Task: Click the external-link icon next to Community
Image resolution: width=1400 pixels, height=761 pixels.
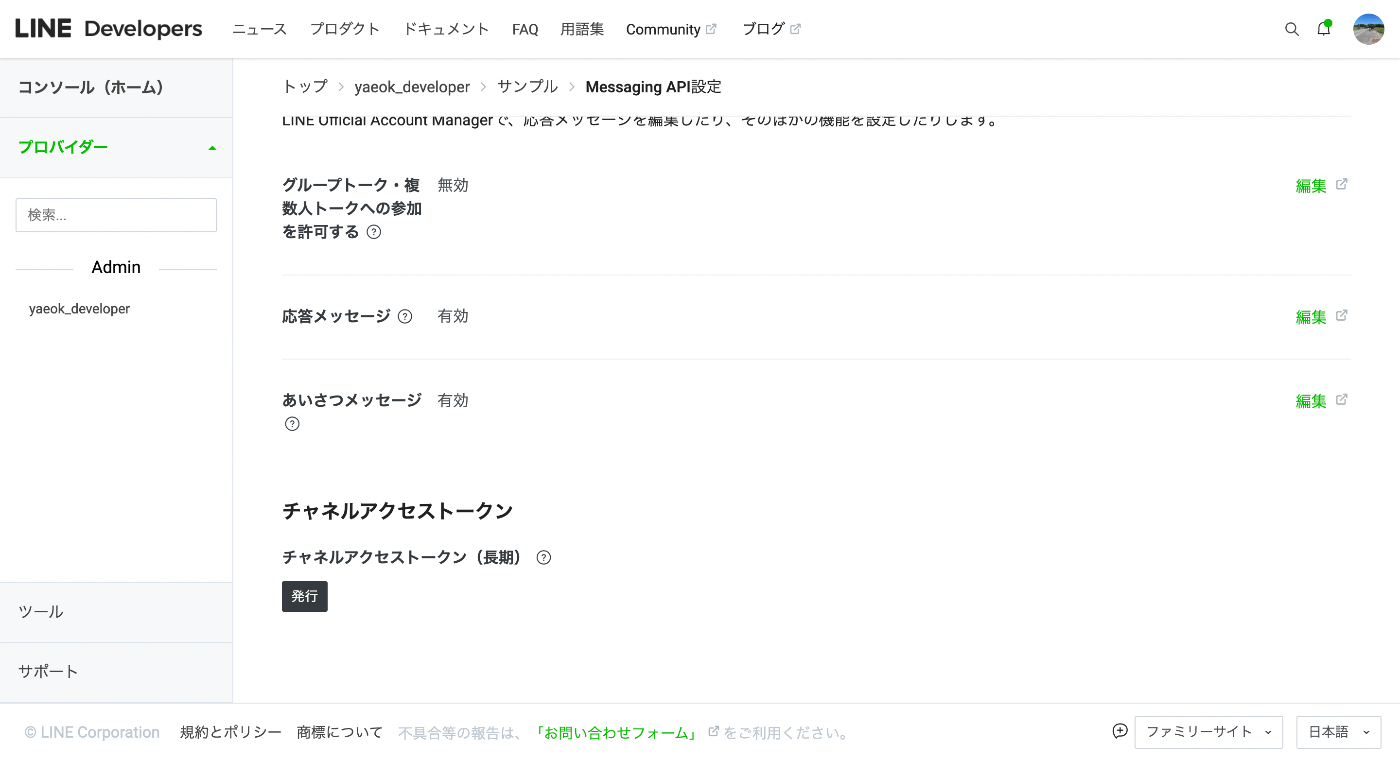Action: [x=711, y=29]
